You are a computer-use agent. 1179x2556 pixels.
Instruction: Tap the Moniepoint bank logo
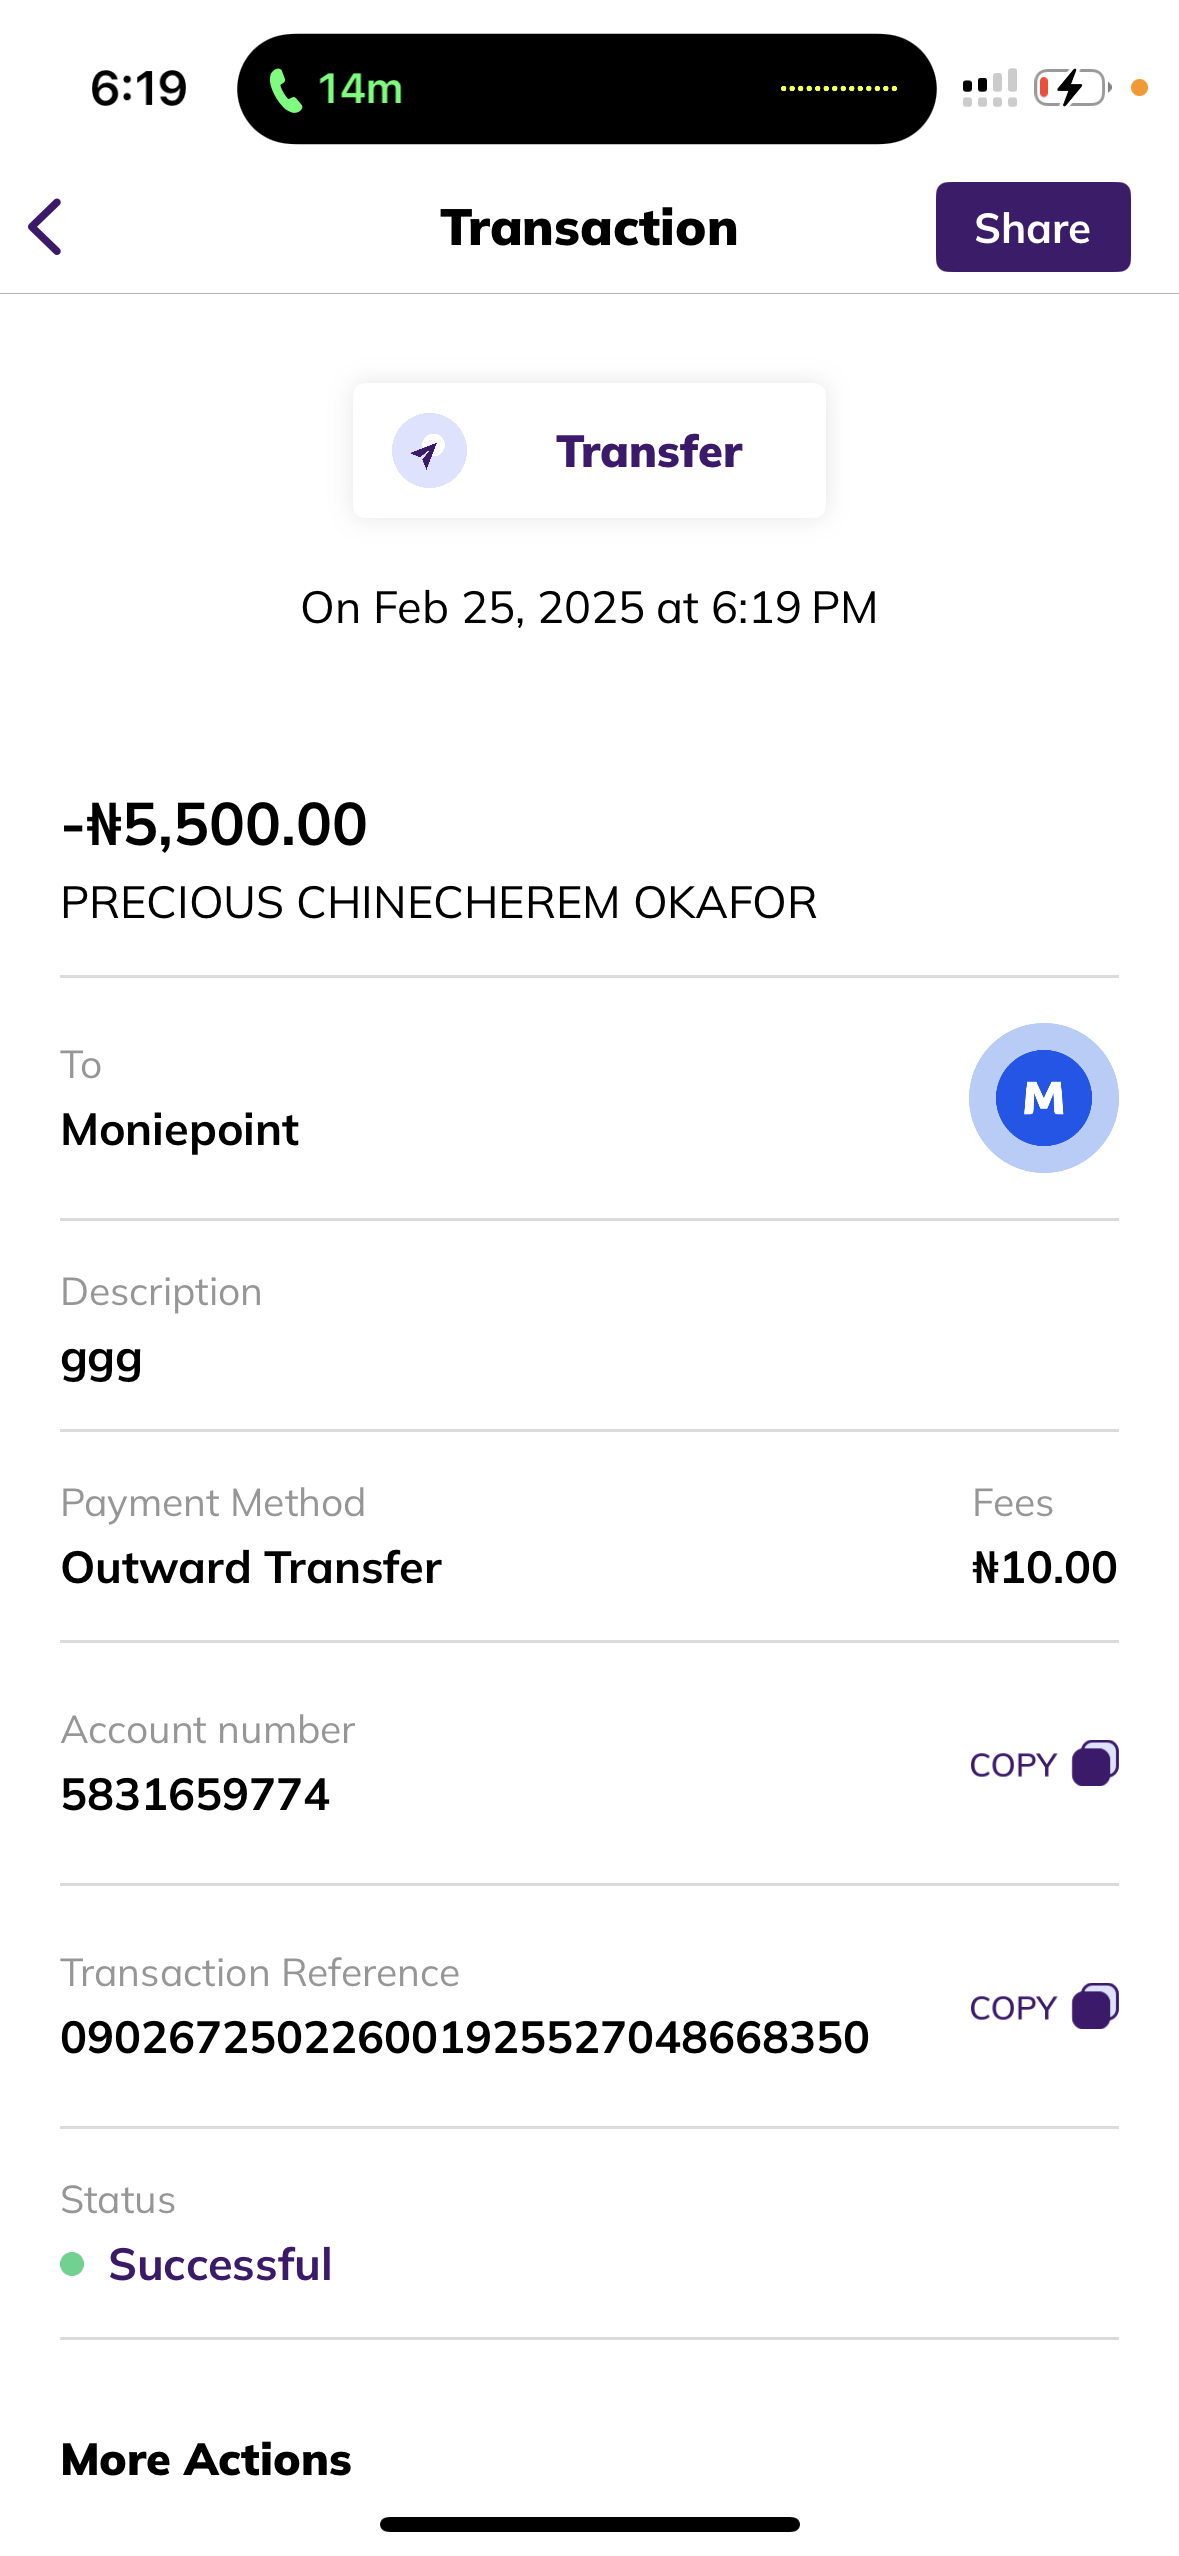1043,1098
